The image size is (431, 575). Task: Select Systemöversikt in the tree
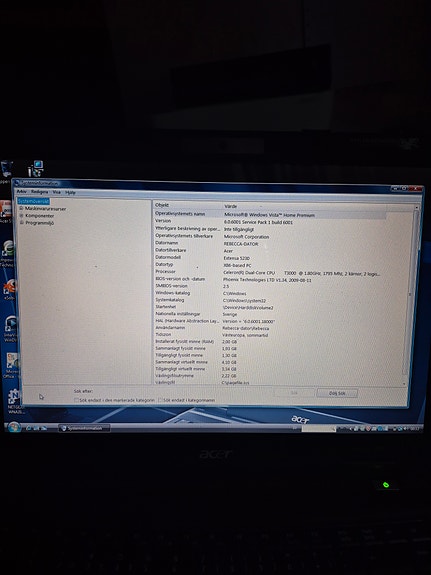click(33, 201)
